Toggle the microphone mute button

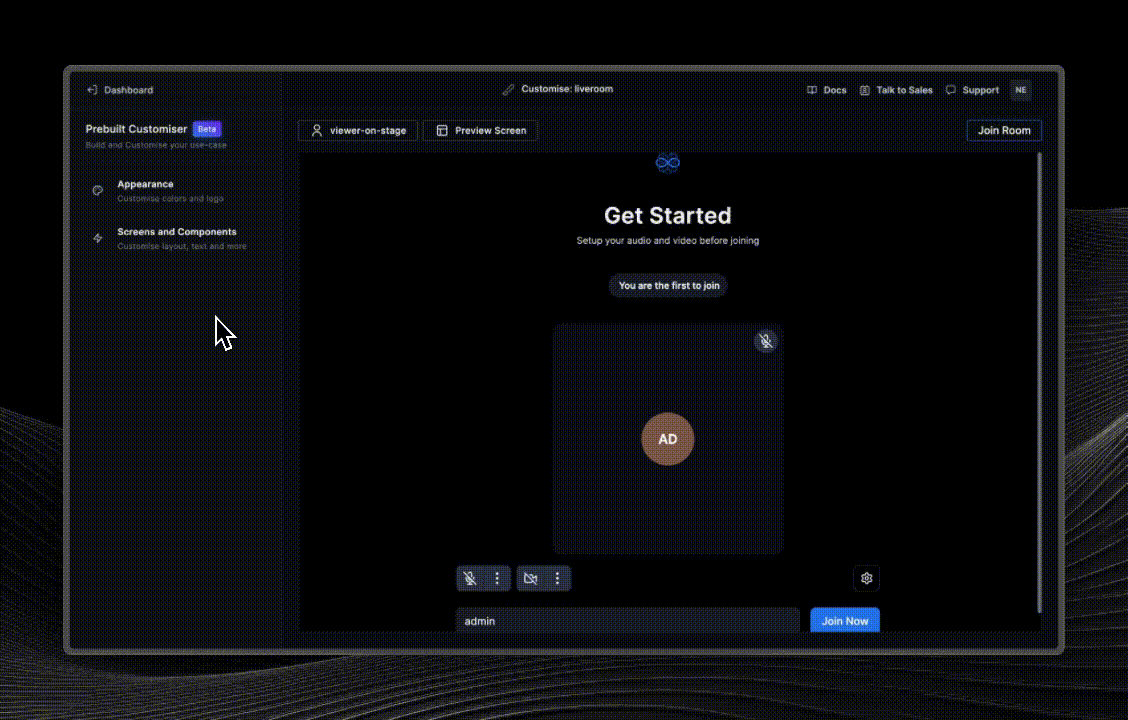pos(470,578)
